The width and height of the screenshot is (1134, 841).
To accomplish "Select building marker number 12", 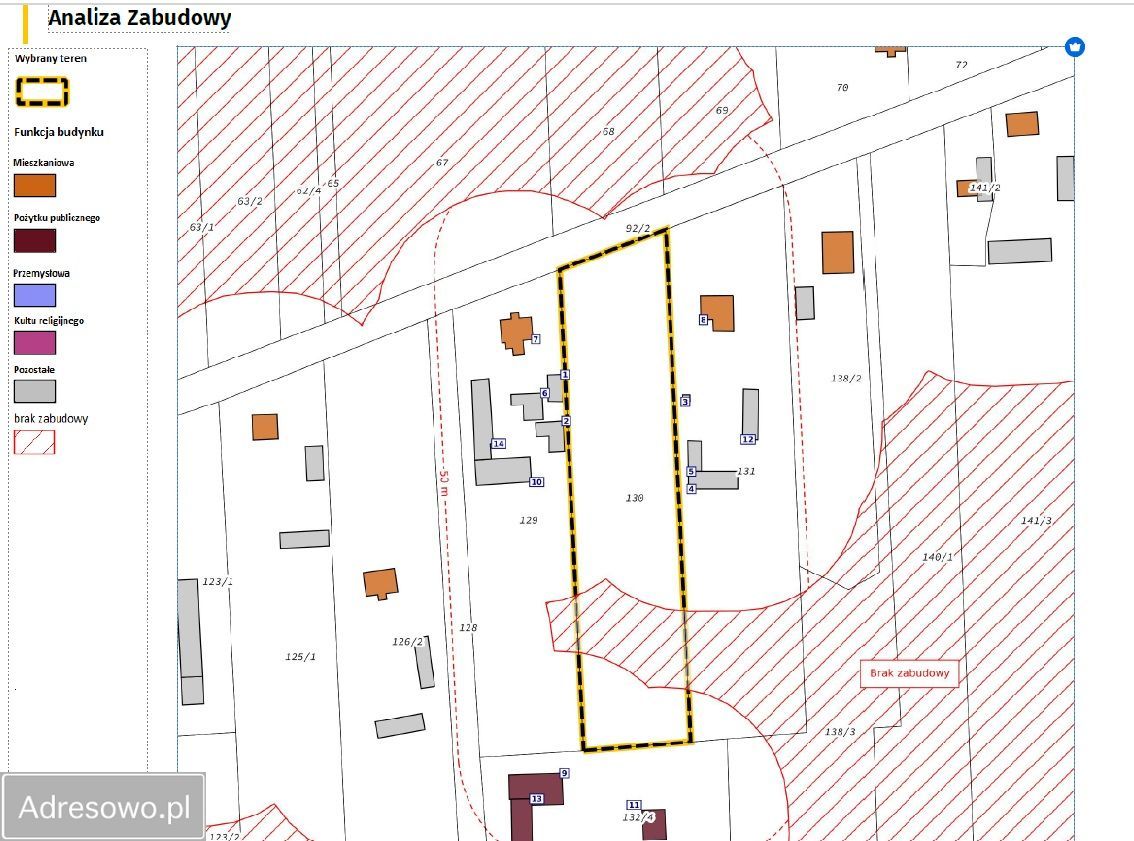I will (748, 439).
